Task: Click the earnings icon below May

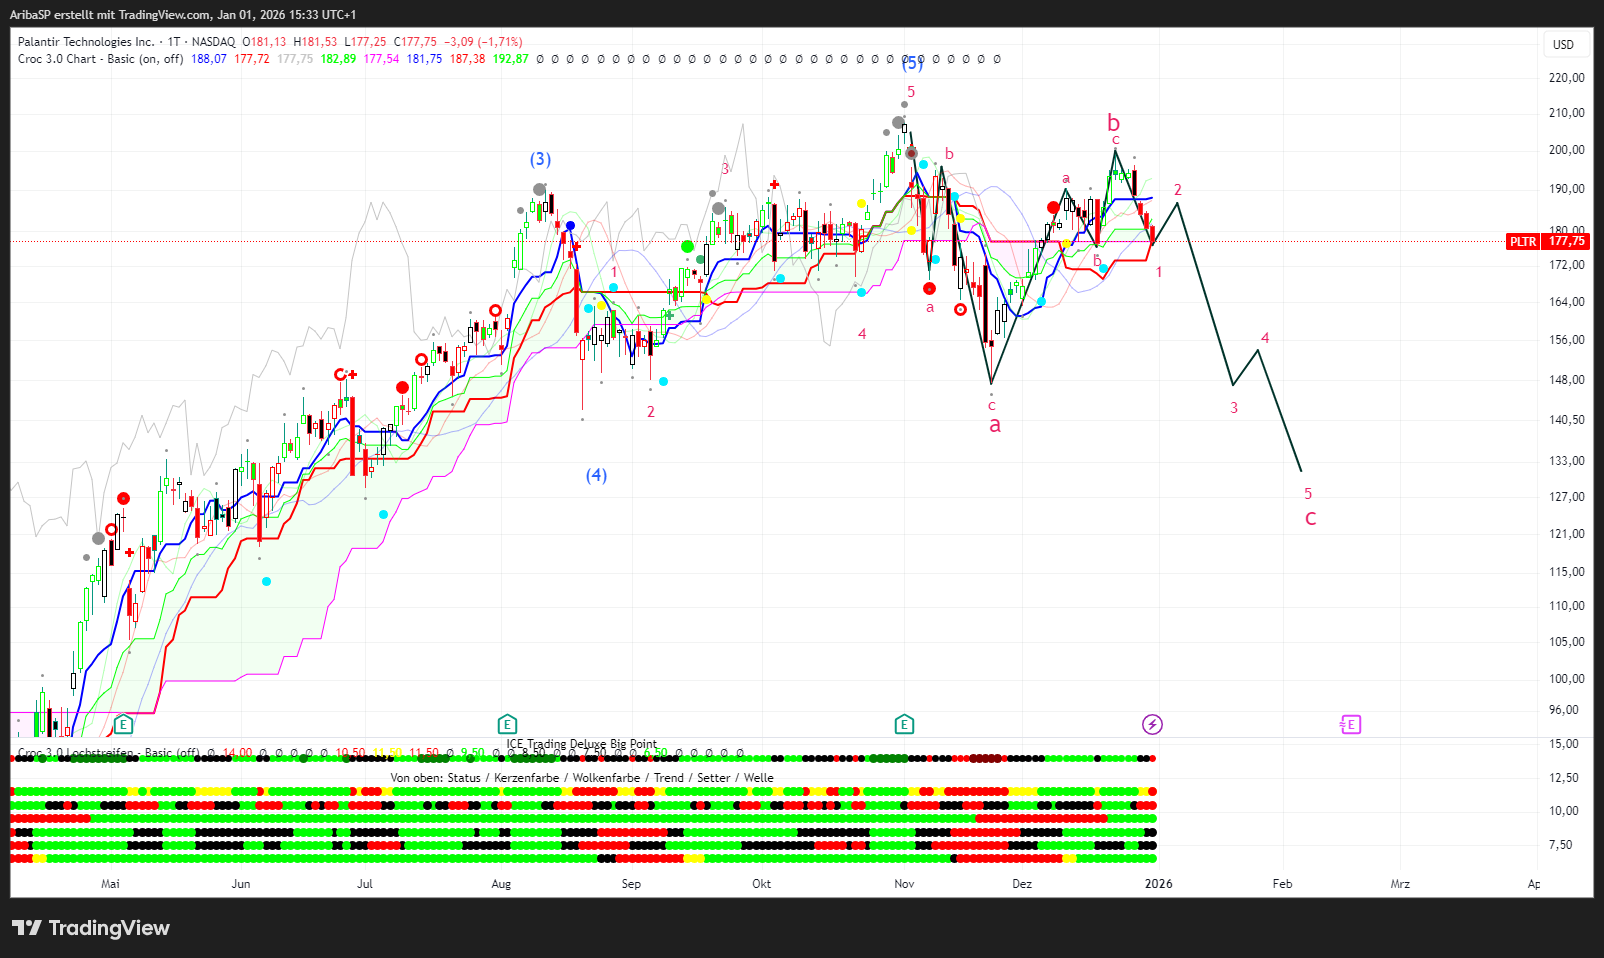Action: (123, 724)
